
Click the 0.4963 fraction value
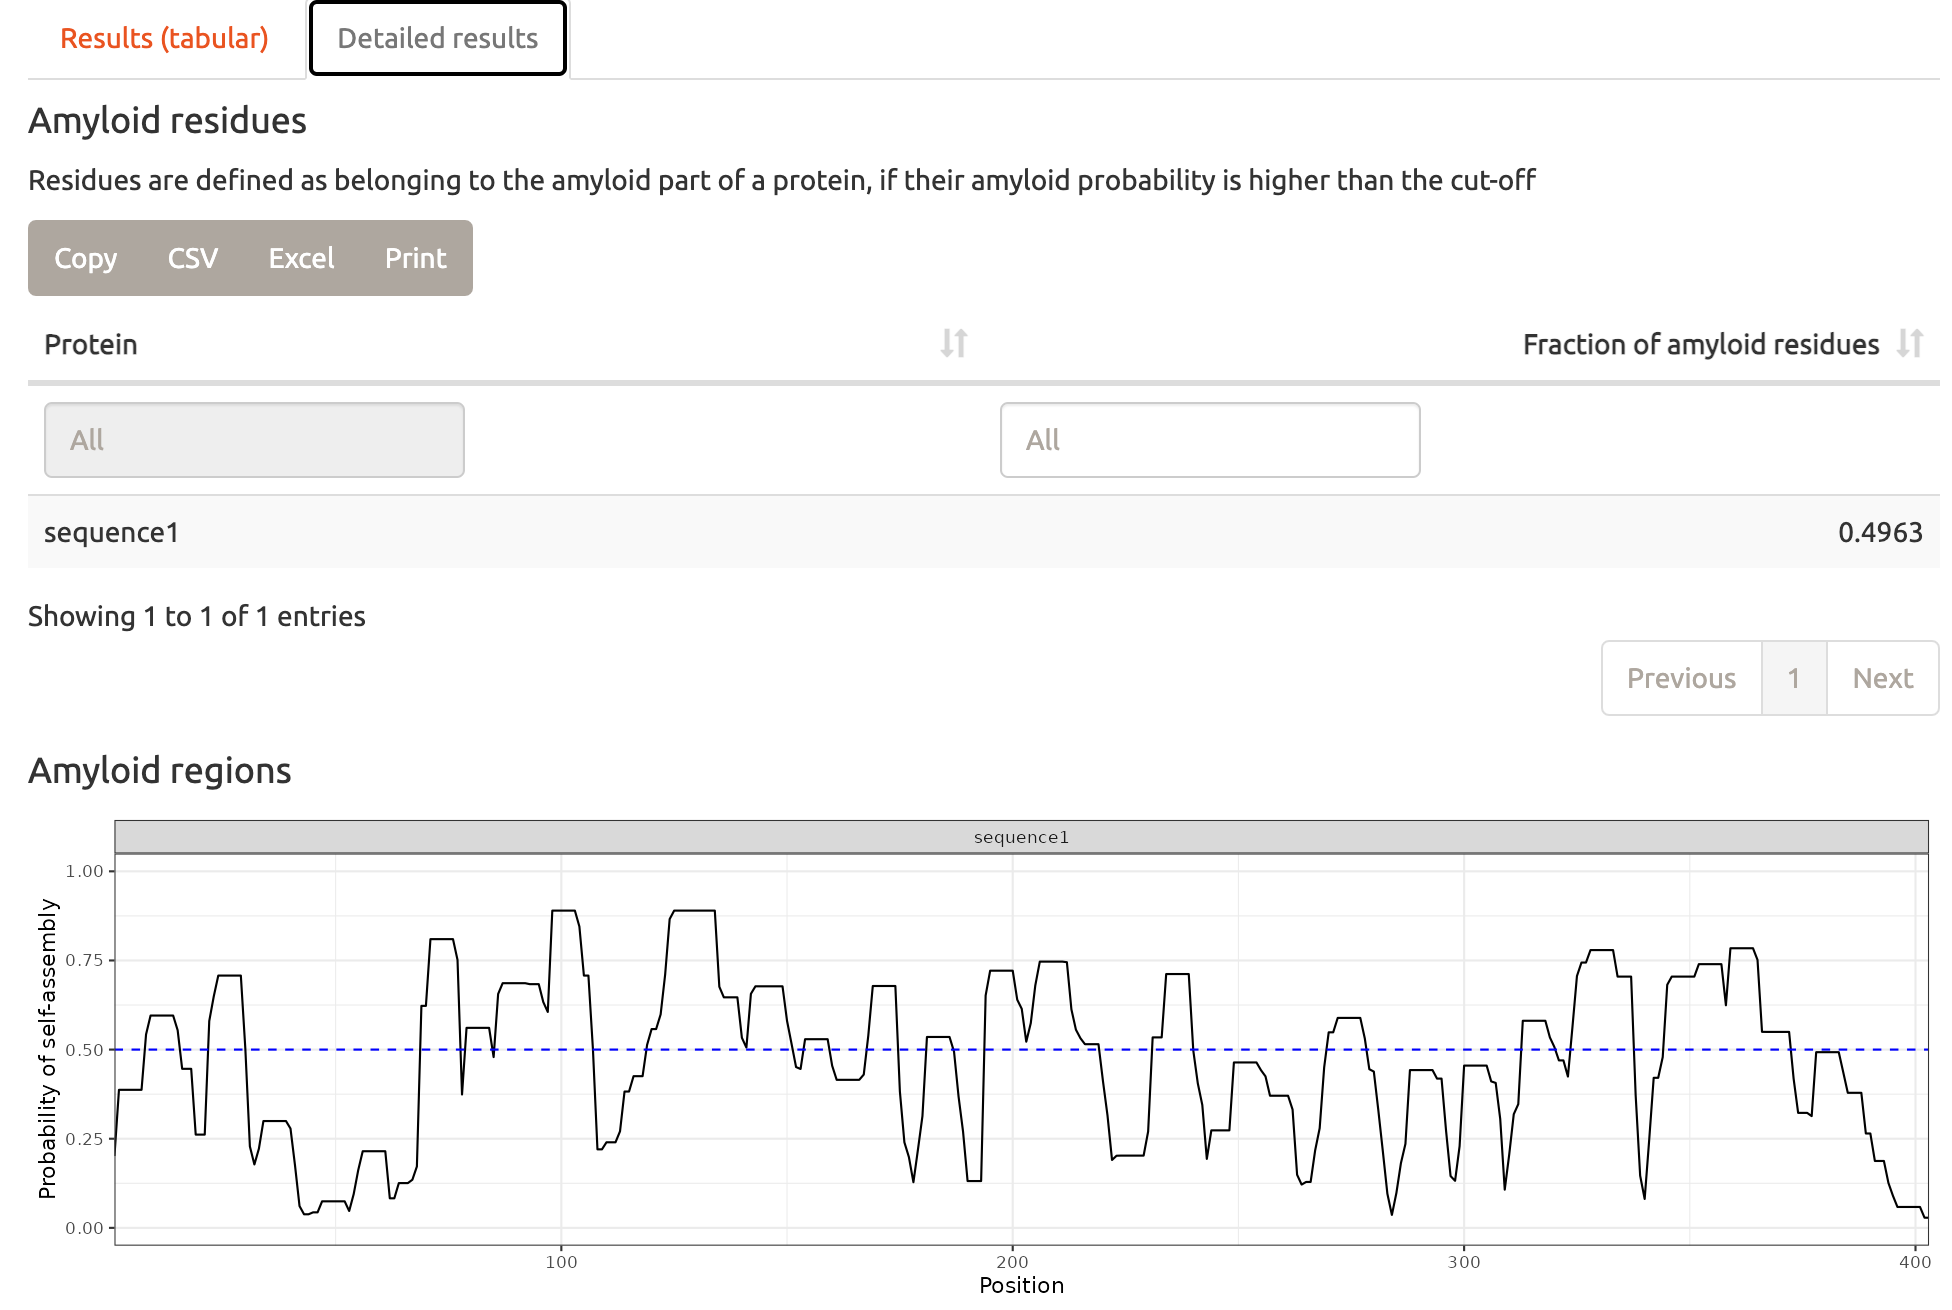(1880, 532)
